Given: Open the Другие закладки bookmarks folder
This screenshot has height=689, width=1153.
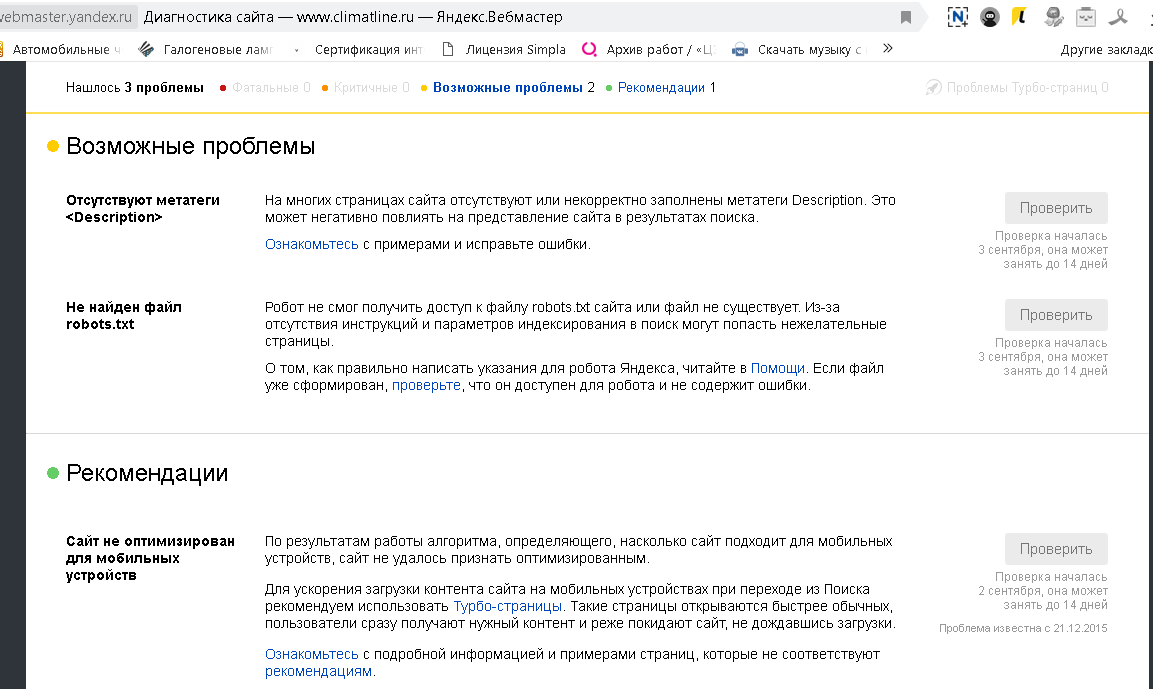Looking at the screenshot, I should 1106,49.
